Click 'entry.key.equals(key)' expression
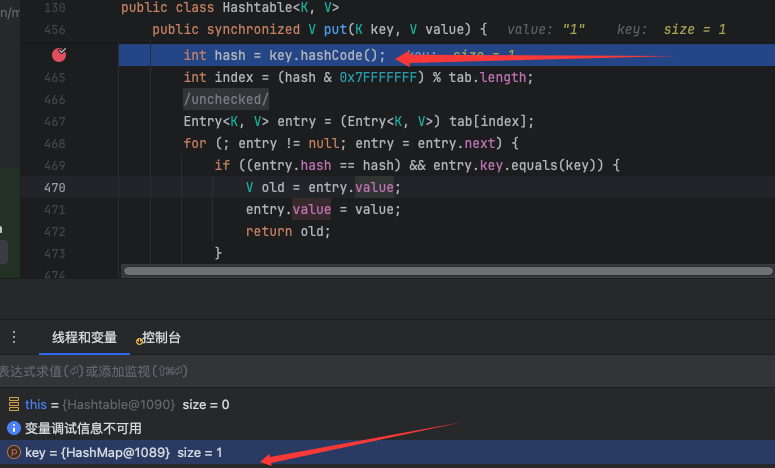775x468 pixels. 518,166
